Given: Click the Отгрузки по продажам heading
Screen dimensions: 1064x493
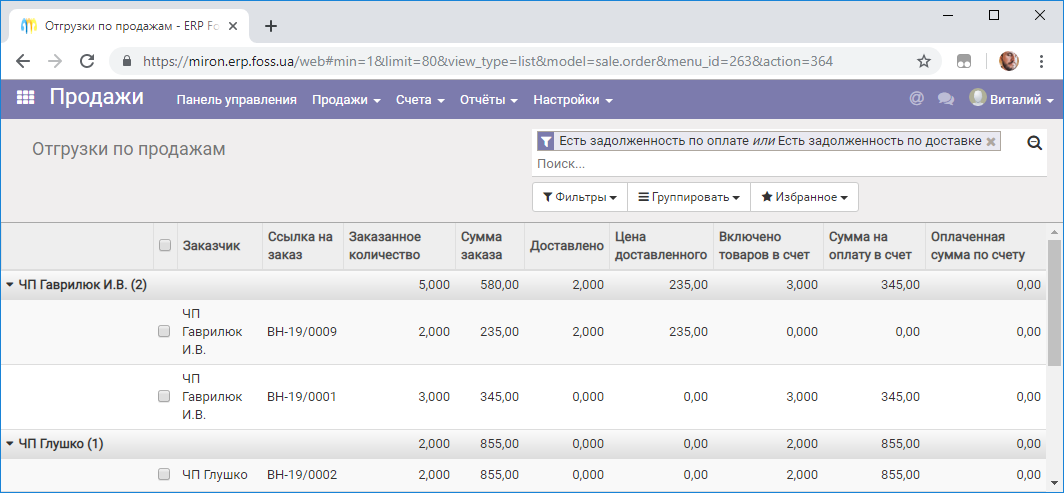Looking at the screenshot, I should [128, 149].
